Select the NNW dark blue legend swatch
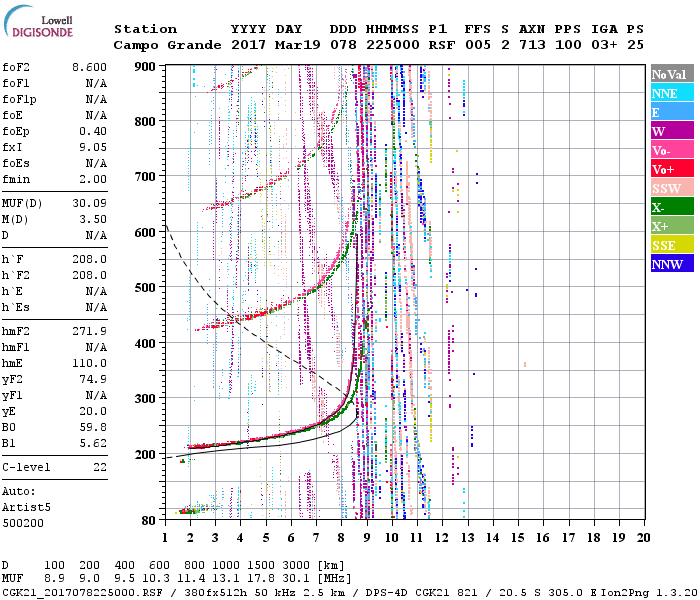Viewport: 700px width, 600px height. point(672,264)
